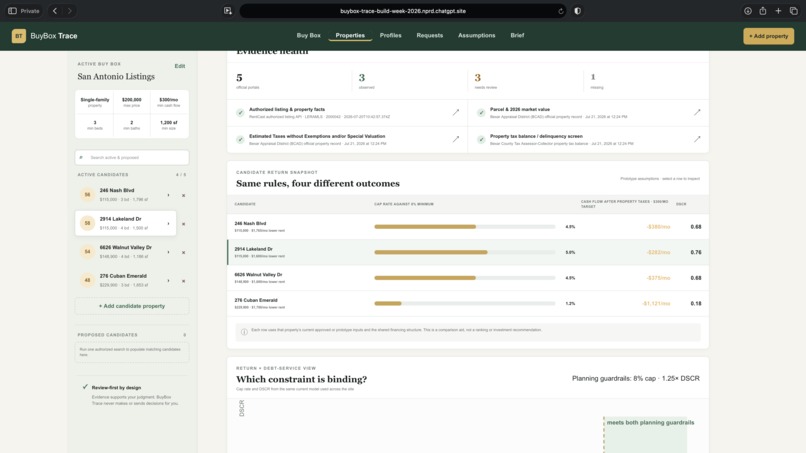Click check icon for Parcel & 2026 market value
Image resolution: width=806 pixels, height=453 pixels.
pyautogui.click(x=481, y=113)
